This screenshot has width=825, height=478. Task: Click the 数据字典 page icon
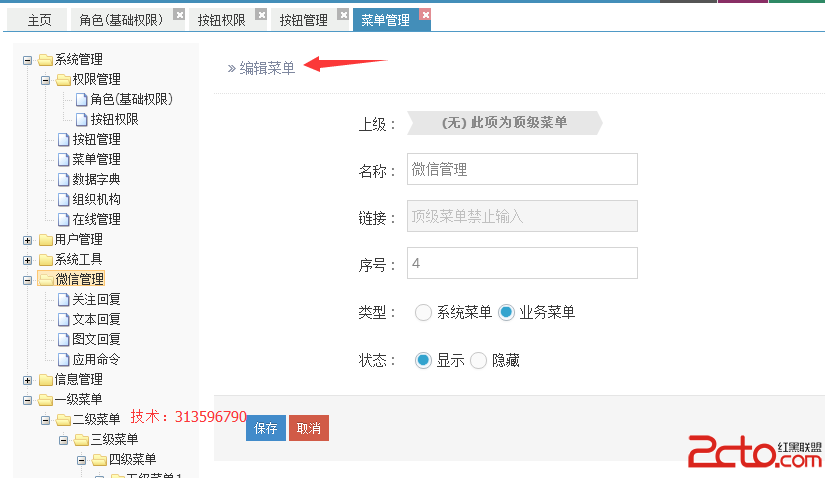pyautogui.click(x=64, y=180)
